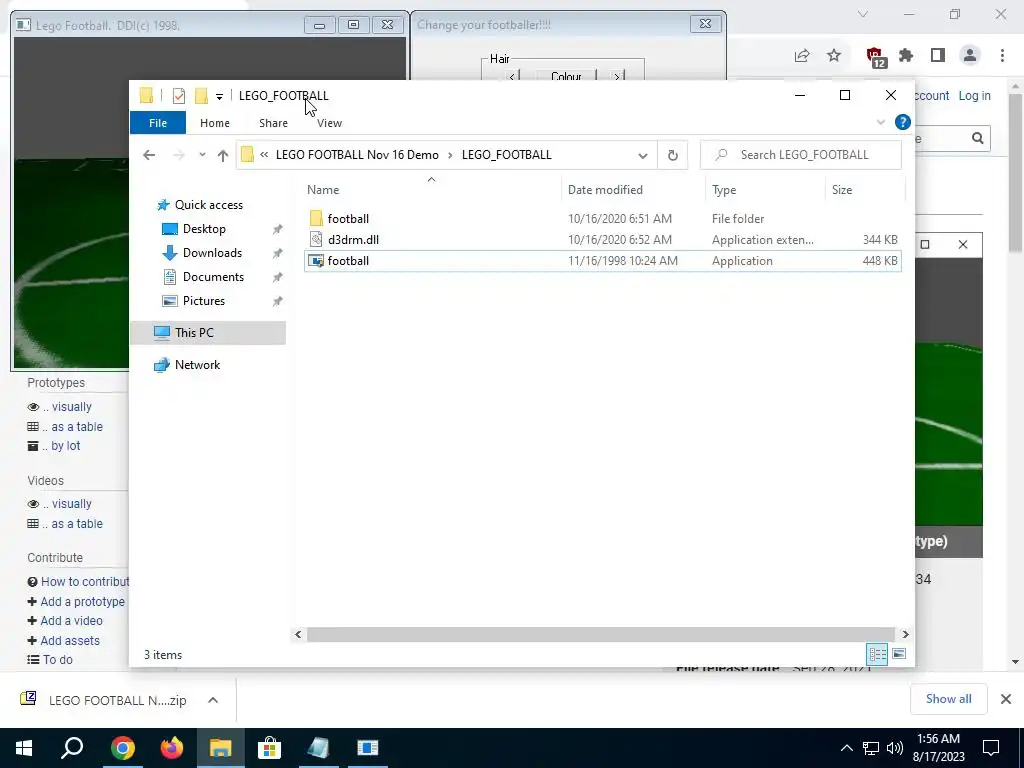Click Log in link on webpage
Screen dimensions: 1024x768
(x=974, y=95)
